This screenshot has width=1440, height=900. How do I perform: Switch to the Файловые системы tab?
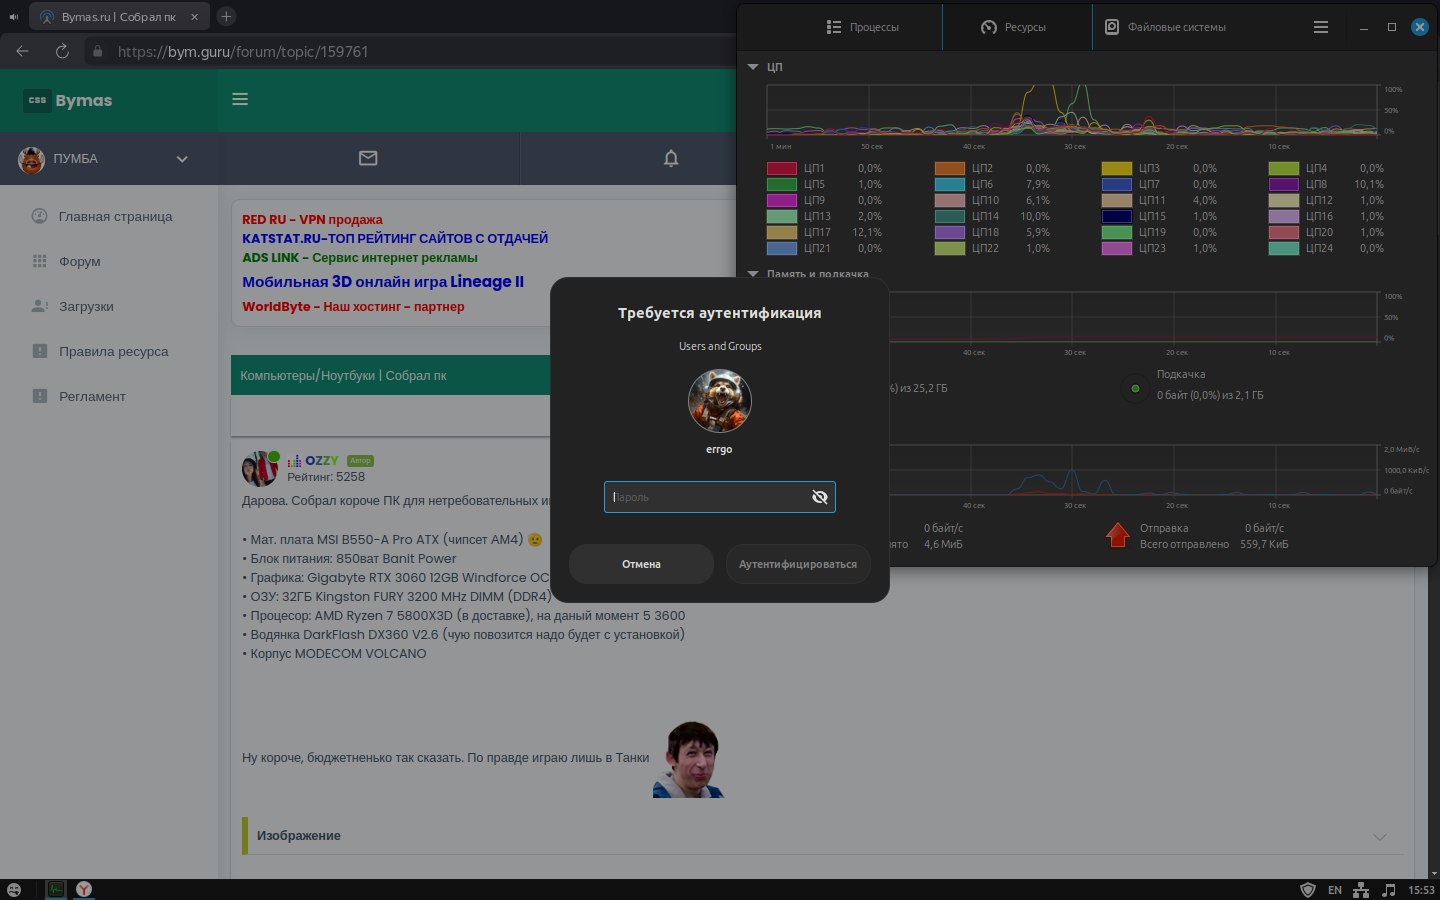(x=1165, y=27)
